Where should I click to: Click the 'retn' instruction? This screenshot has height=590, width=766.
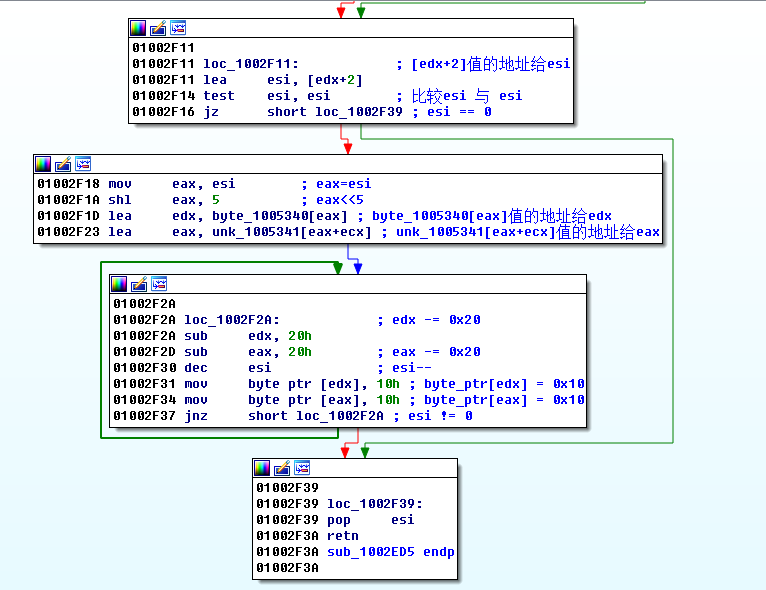pyautogui.click(x=343, y=536)
